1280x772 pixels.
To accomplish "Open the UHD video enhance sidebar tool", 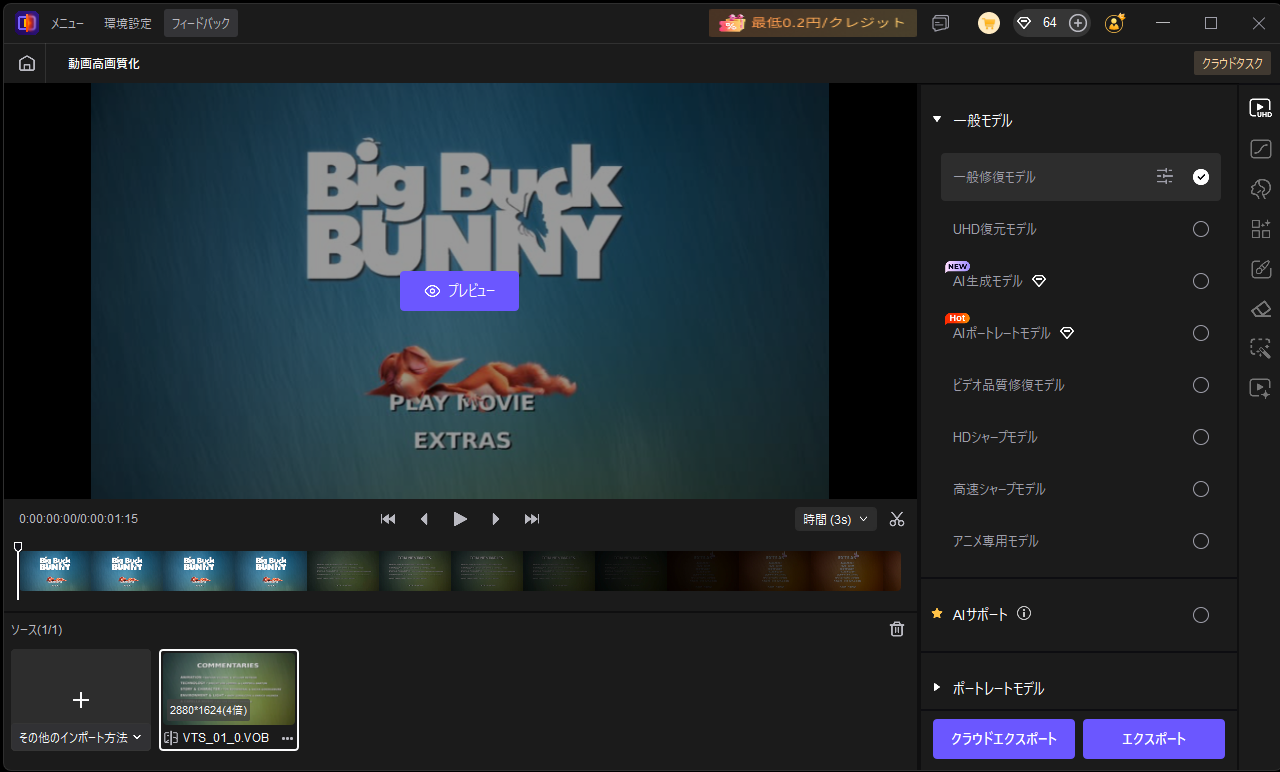I will (1260, 108).
